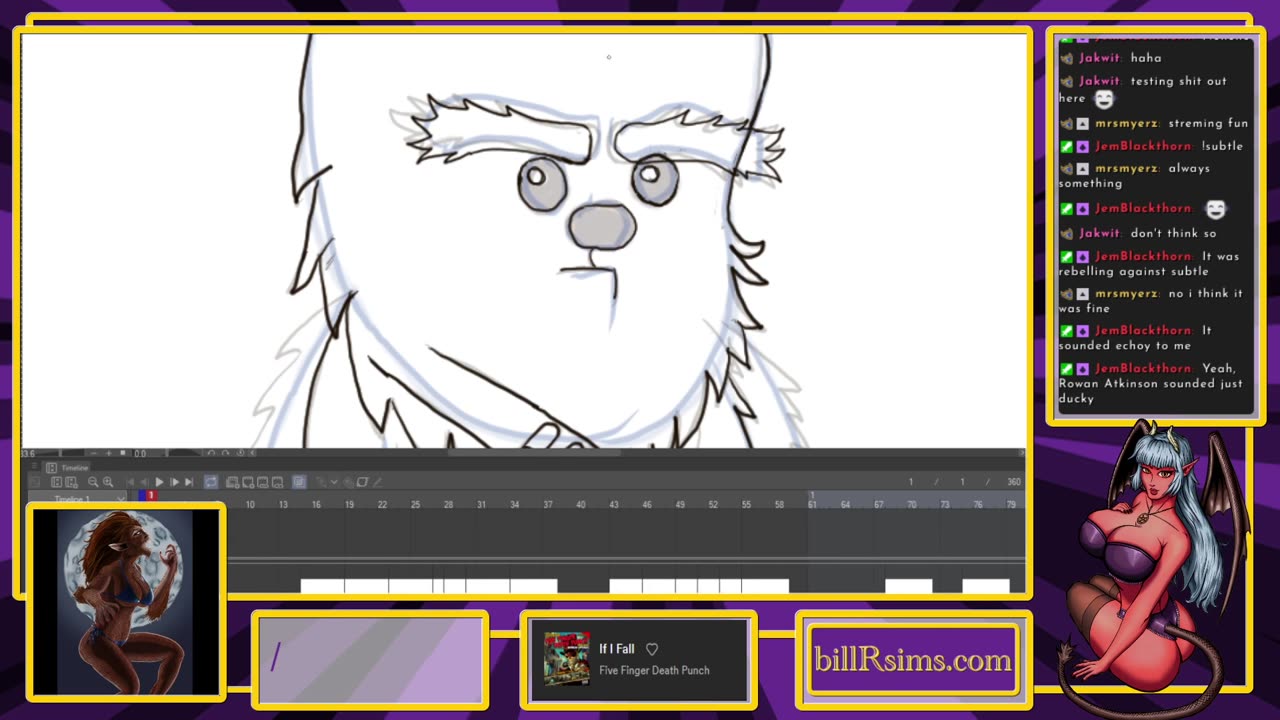Click the Five Finger Death Punch artist name
Viewport: 1280px width, 720px height.
[654, 670]
